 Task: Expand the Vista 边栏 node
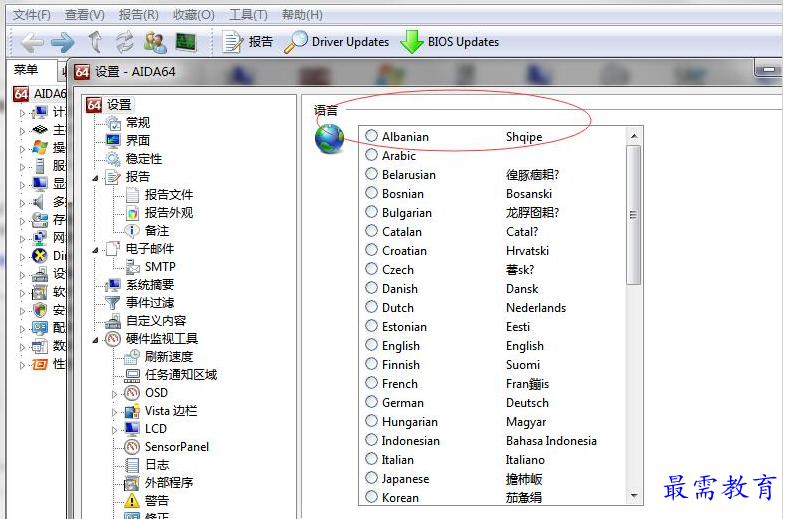point(114,412)
